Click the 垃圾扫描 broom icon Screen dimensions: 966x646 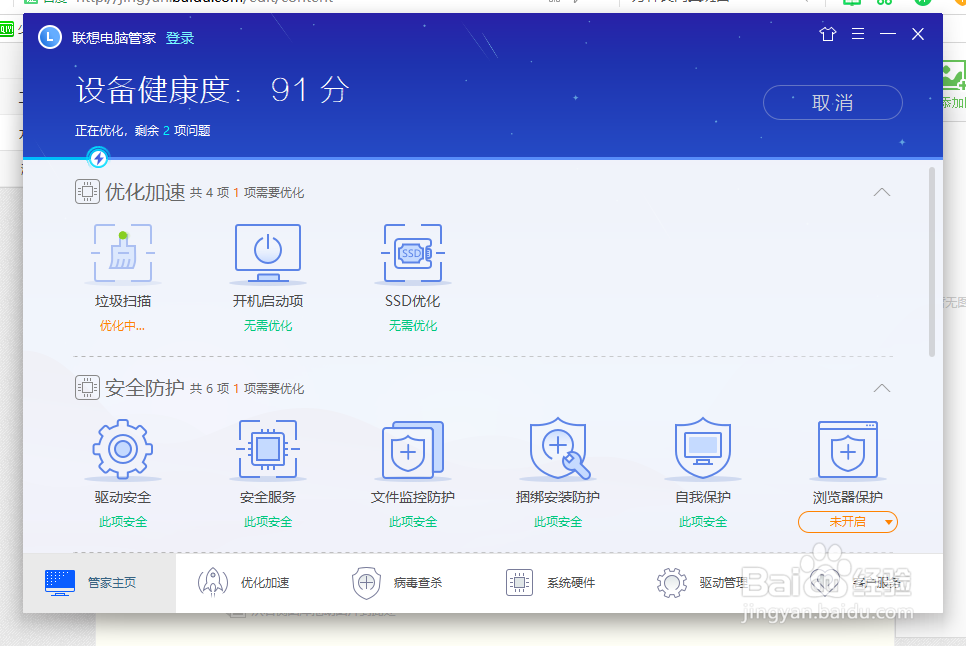(x=123, y=253)
